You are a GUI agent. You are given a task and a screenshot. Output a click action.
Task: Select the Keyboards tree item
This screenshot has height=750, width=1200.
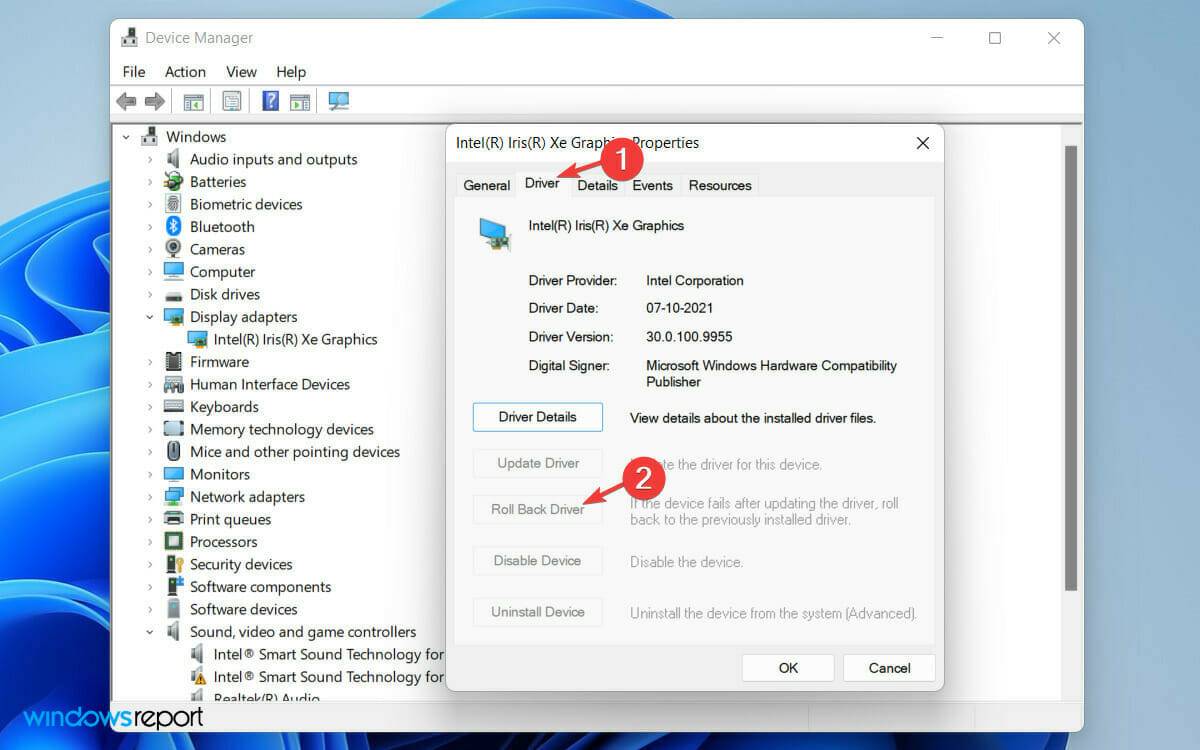tap(224, 406)
